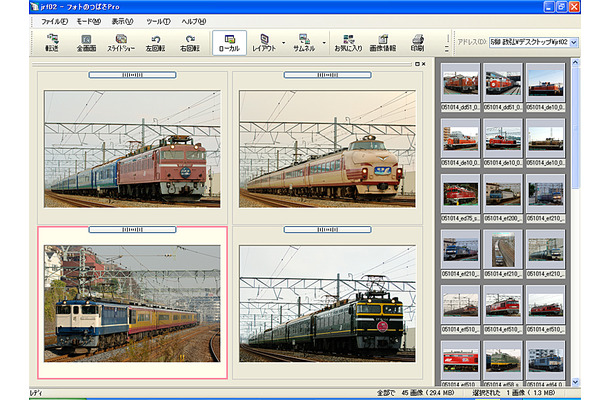Rotate image right with 右回転
Image resolution: width=610 pixels, height=400 pixels.
pyautogui.click(x=190, y=43)
